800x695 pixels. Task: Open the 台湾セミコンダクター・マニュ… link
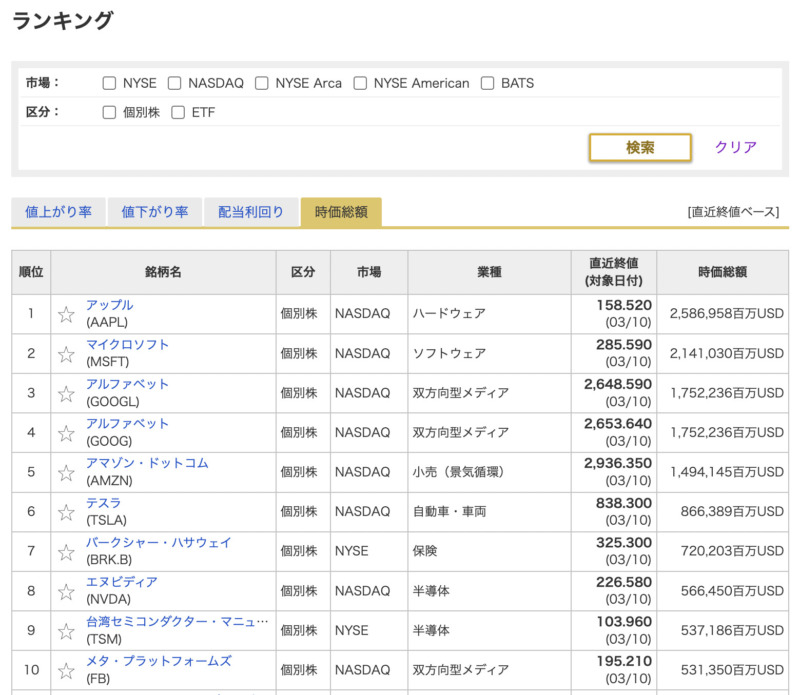click(177, 622)
